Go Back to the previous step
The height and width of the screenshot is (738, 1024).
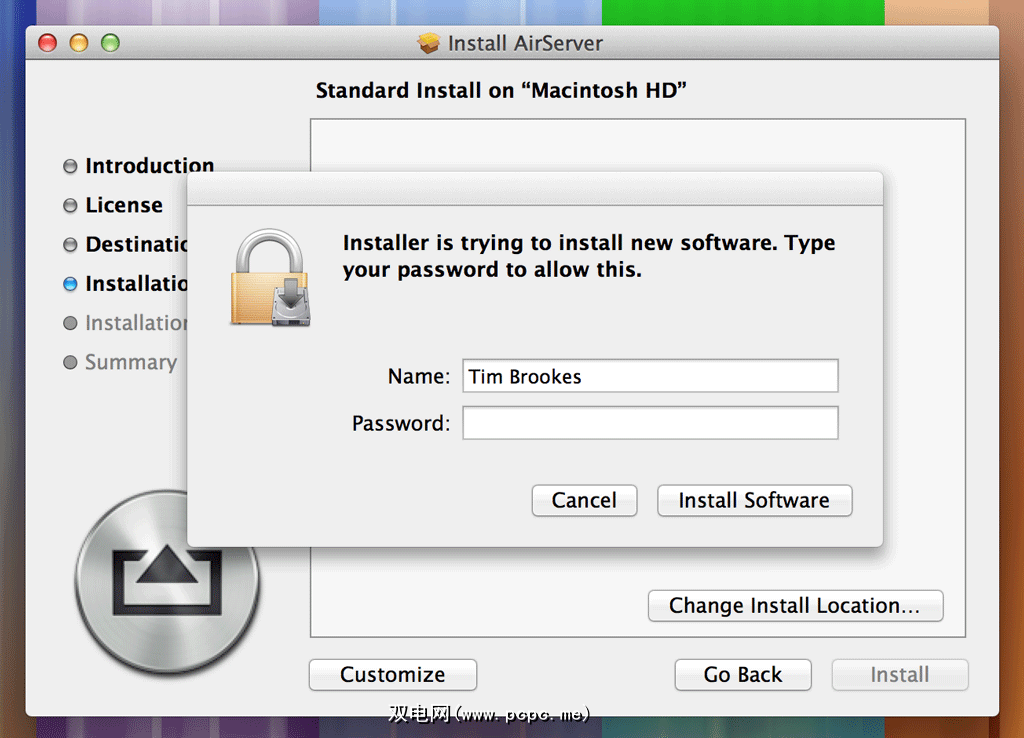coord(743,675)
